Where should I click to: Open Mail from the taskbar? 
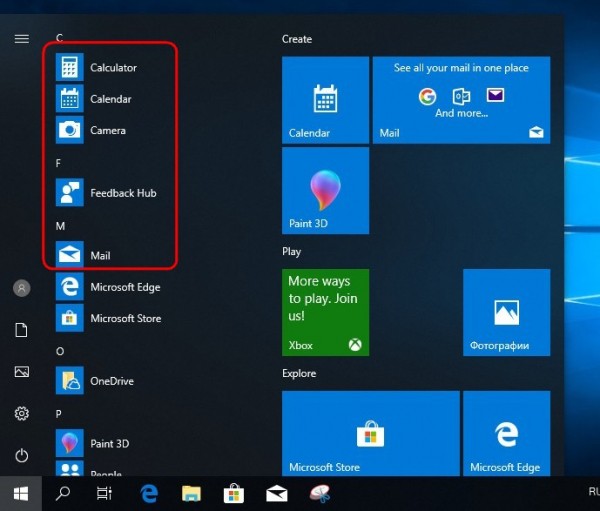[277, 493]
